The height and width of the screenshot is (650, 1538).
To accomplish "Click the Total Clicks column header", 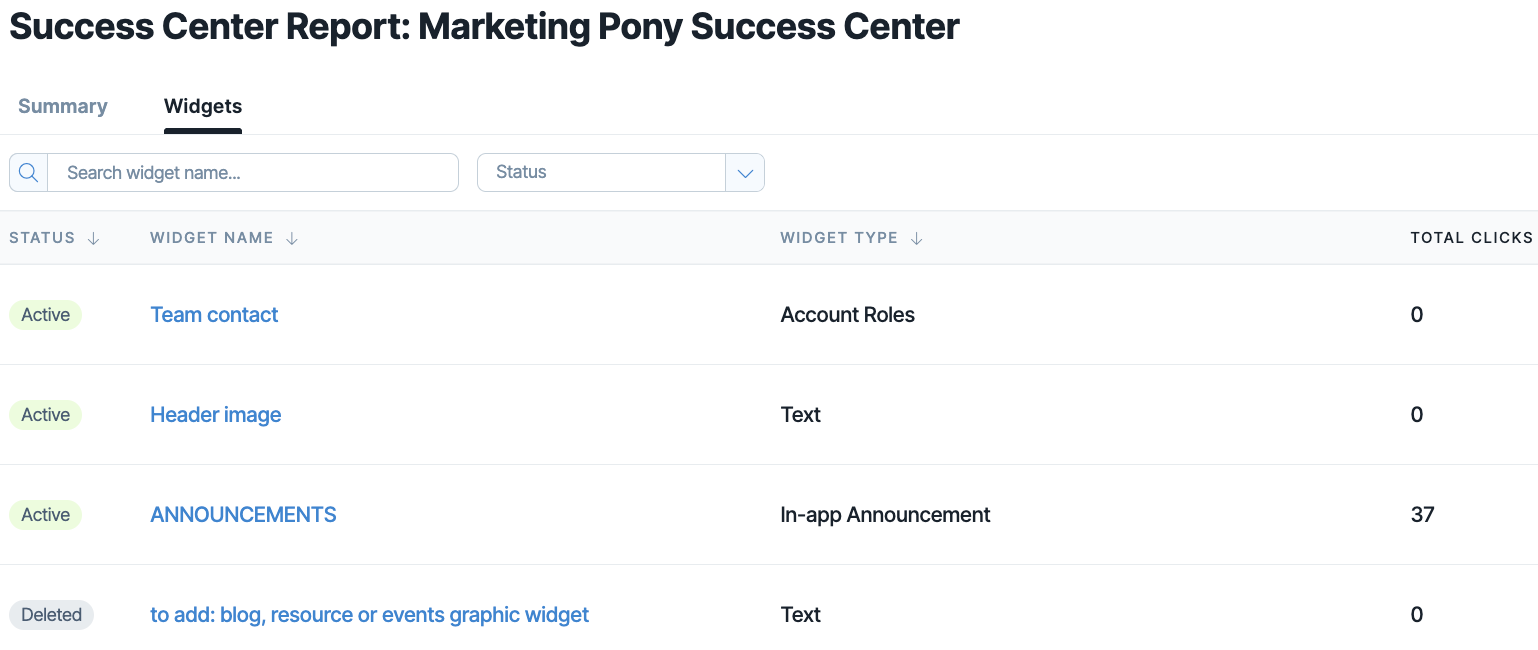I will (1472, 238).
